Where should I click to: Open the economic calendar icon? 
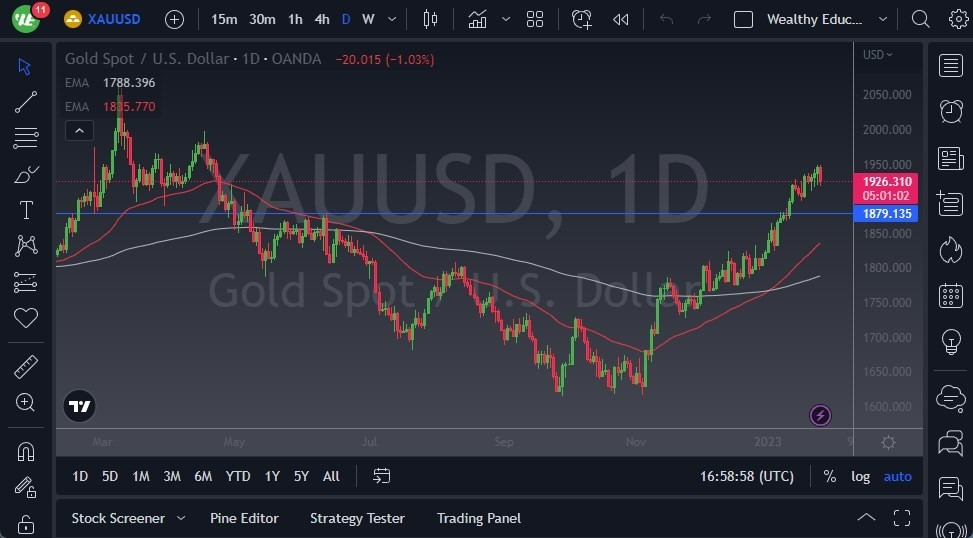951,295
